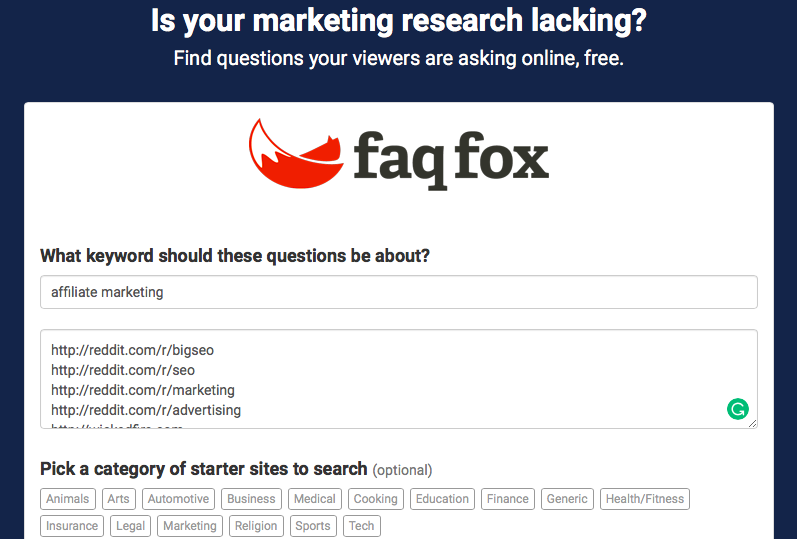Pick the Tech category tag
This screenshot has width=797, height=539.
(362, 526)
